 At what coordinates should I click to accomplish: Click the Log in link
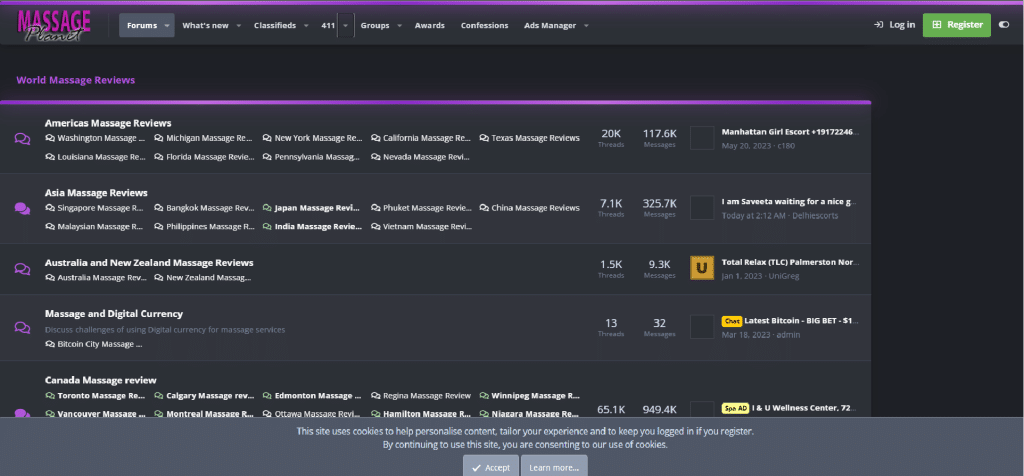tap(895, 25)
